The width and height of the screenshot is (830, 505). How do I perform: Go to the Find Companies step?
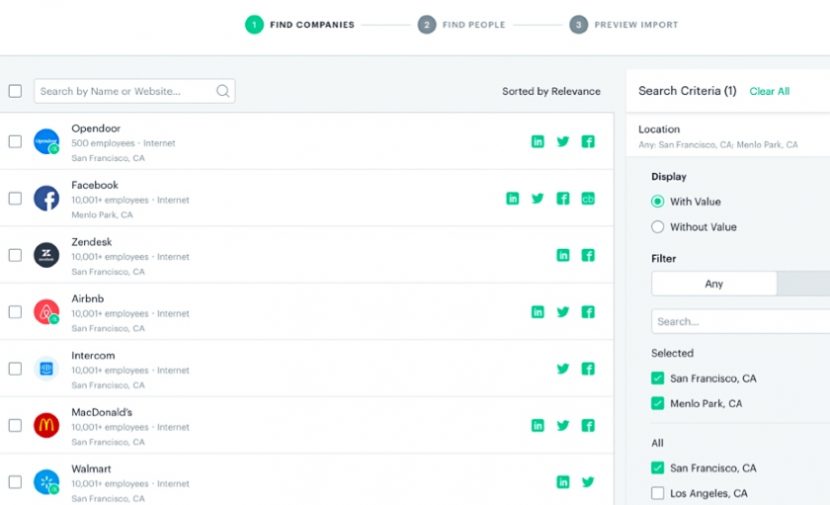300,24
